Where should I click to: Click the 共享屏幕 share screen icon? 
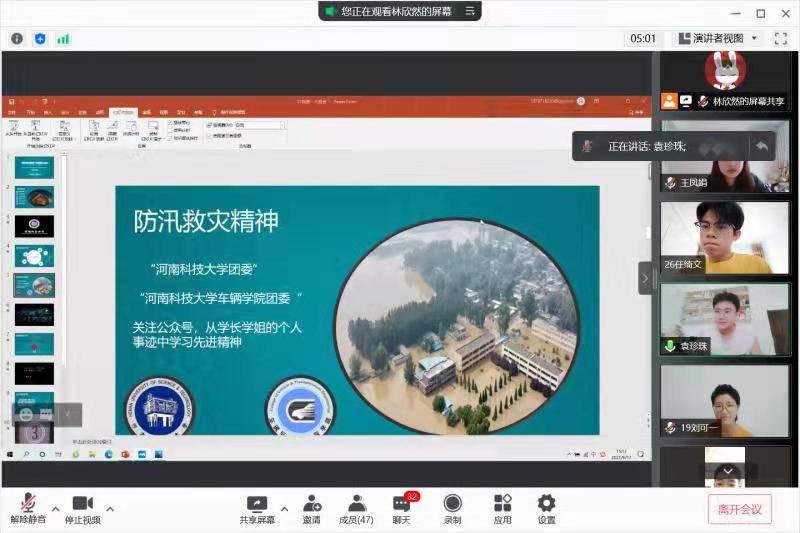257,509
